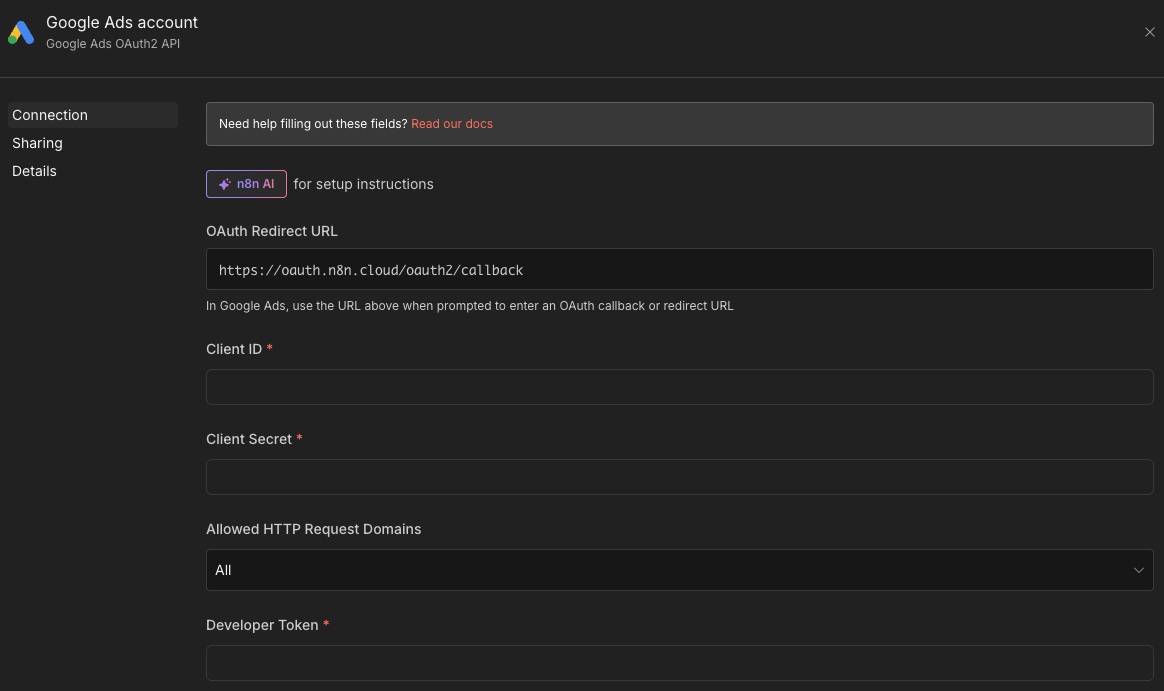Switch to the Details tab
Image resolution: width=1164 pixels, height=691 pixels.
[34, 171]
